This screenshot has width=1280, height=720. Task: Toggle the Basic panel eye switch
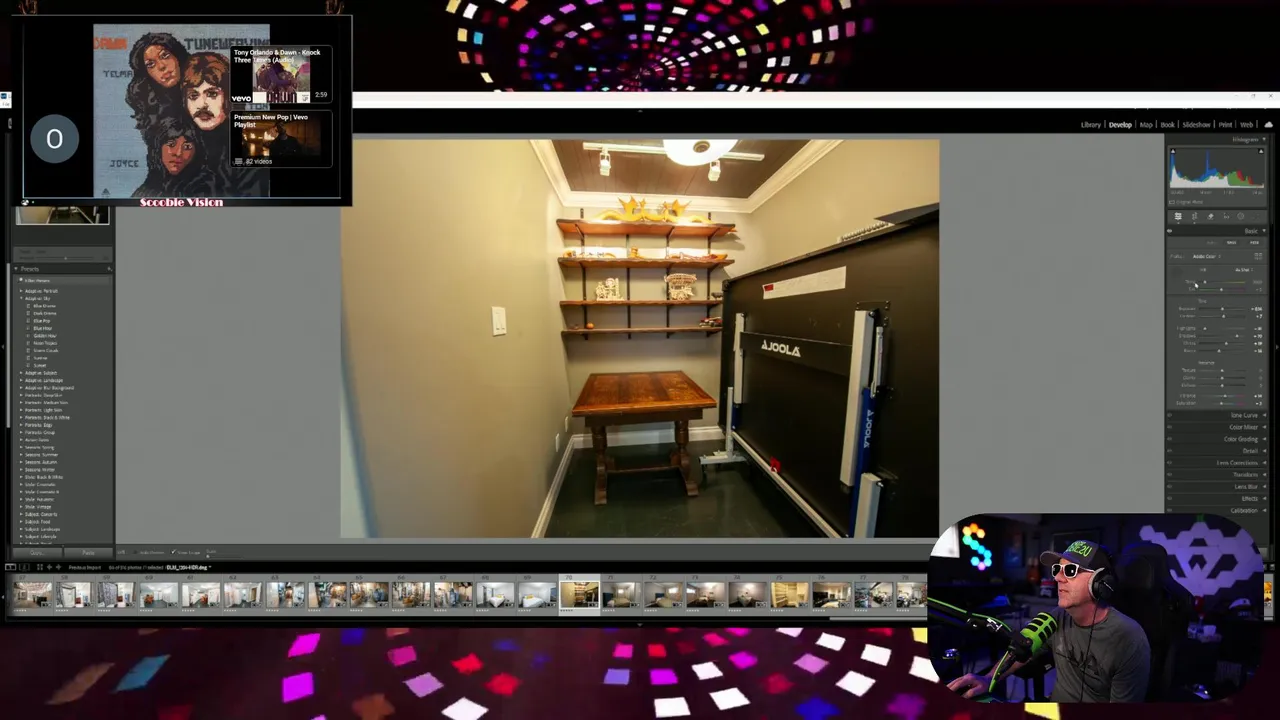click(1169, 231)
